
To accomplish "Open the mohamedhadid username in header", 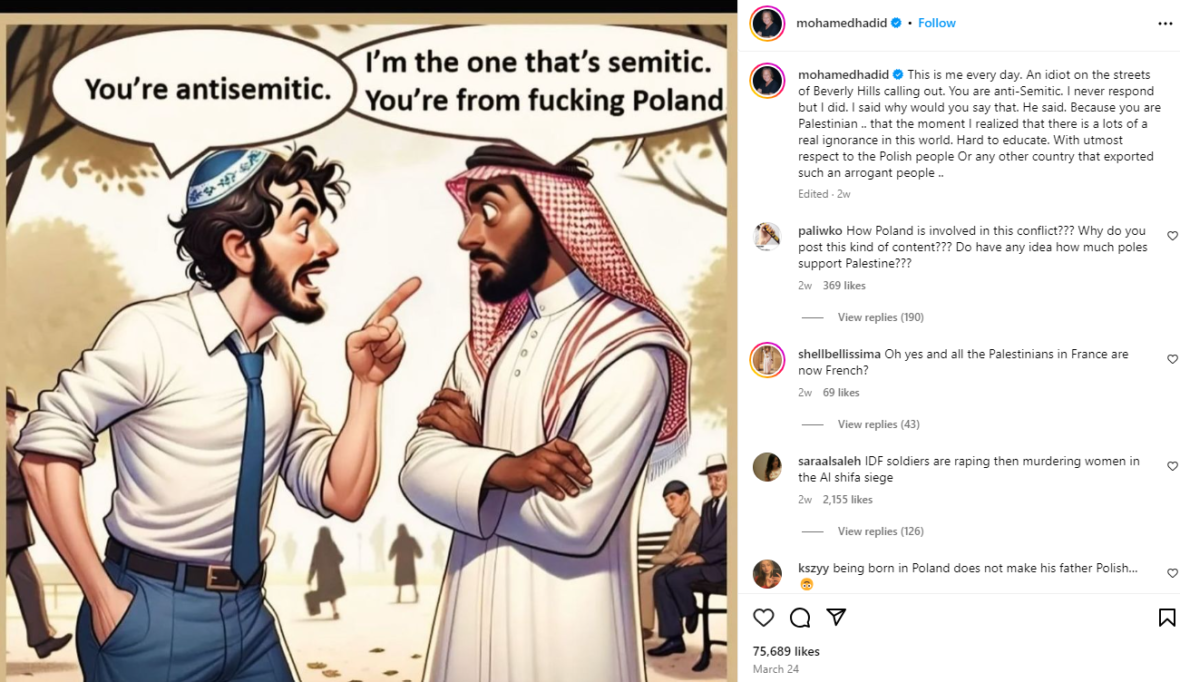I will (841, 23).
